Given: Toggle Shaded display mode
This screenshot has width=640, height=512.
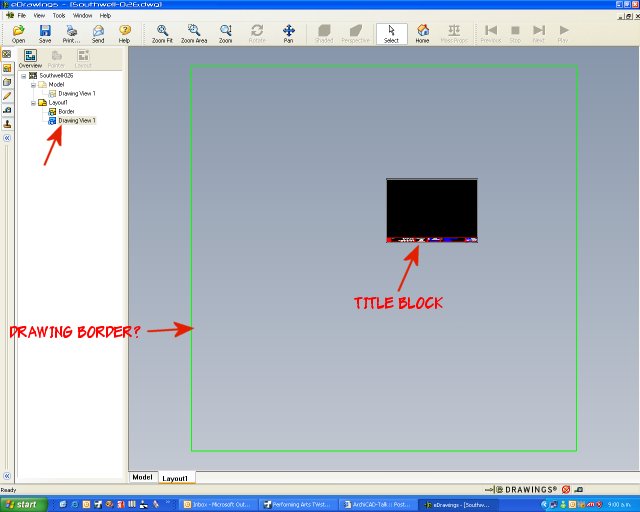Looking at the screenshot, I should [324, 34].
